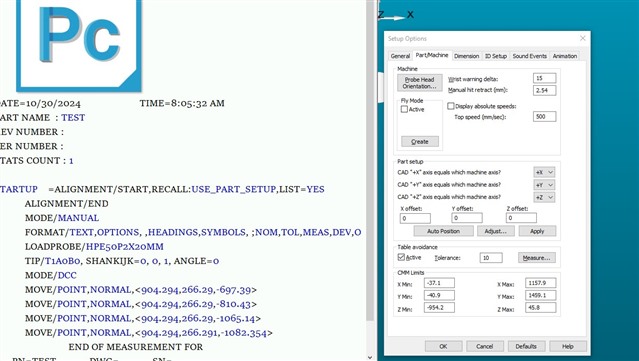Click the STATS COUNT value 1
This screenshot has width=639, height=361.
71,161
